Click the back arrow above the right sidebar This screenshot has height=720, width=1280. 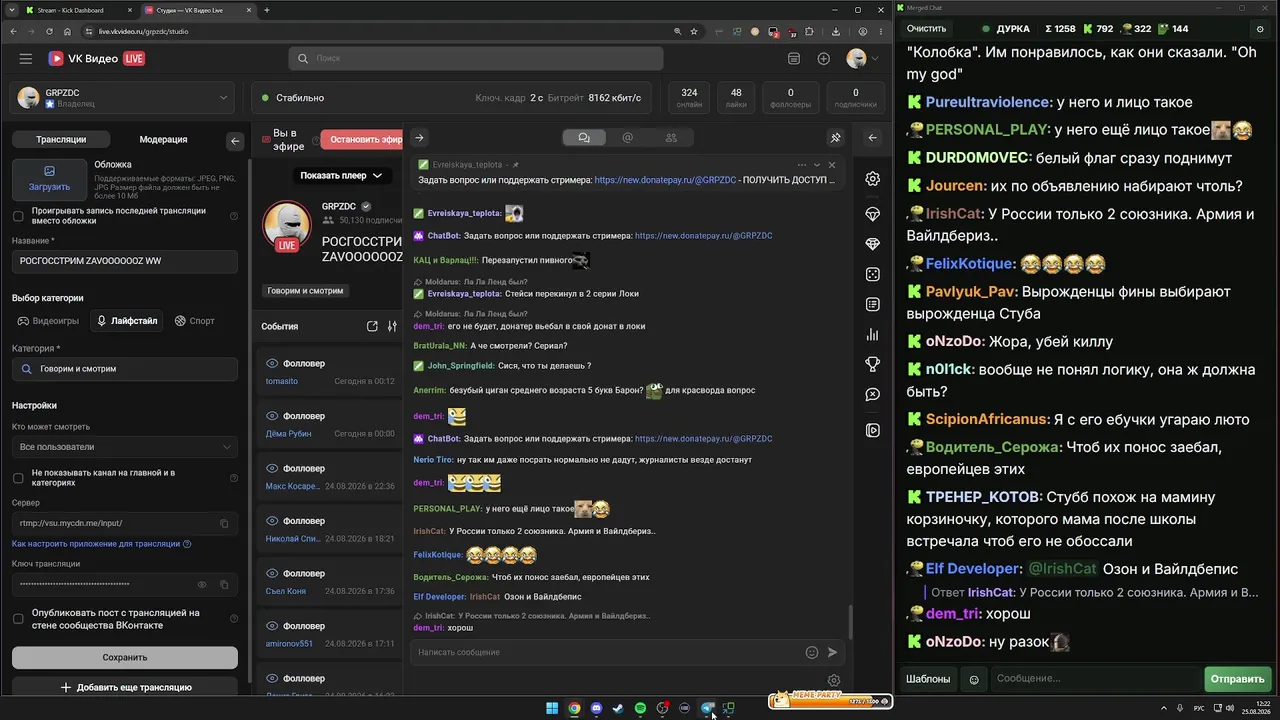(873, 138)
